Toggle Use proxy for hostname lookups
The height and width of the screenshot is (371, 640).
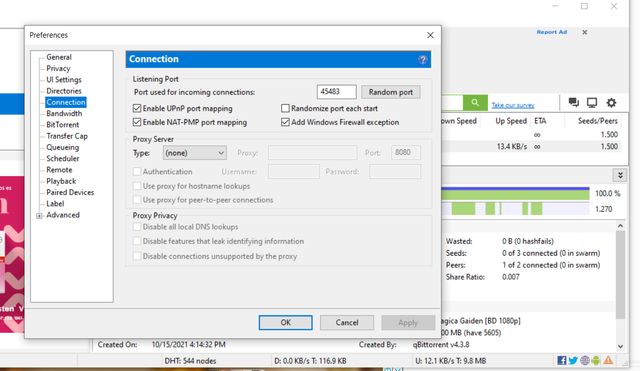tap(137, 186)
